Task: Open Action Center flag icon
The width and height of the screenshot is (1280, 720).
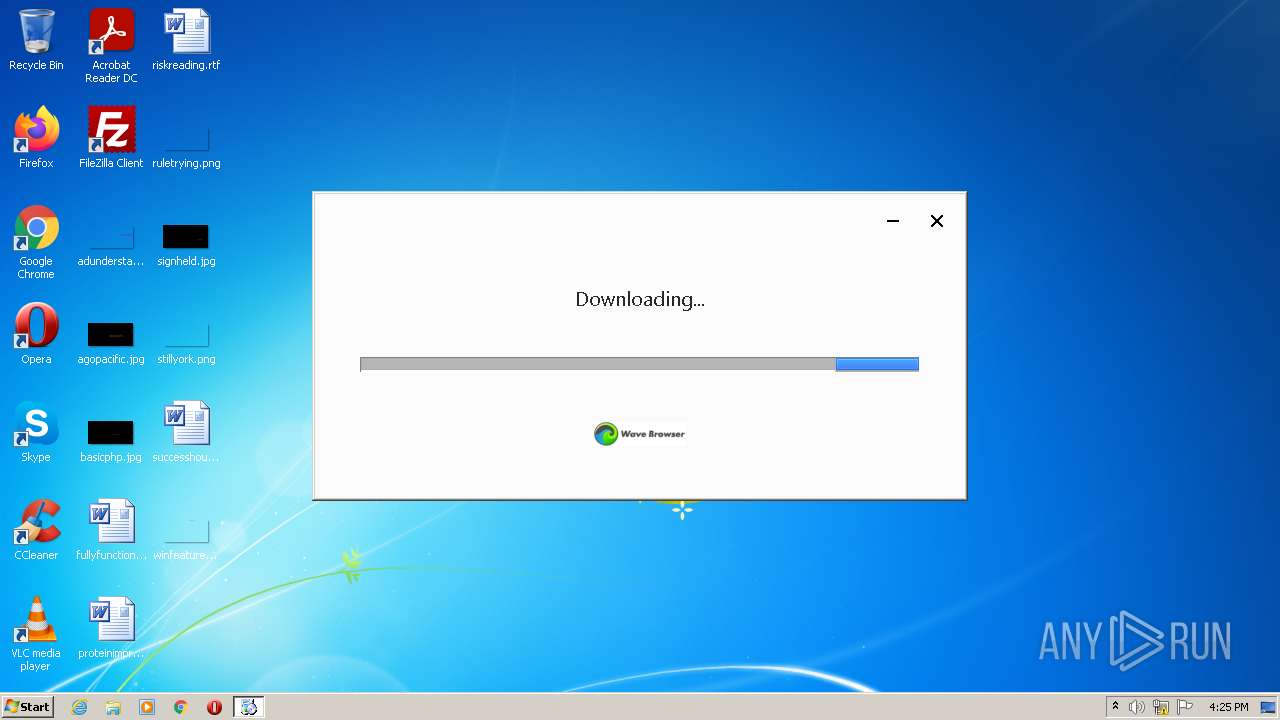Action: point(1185,707)
